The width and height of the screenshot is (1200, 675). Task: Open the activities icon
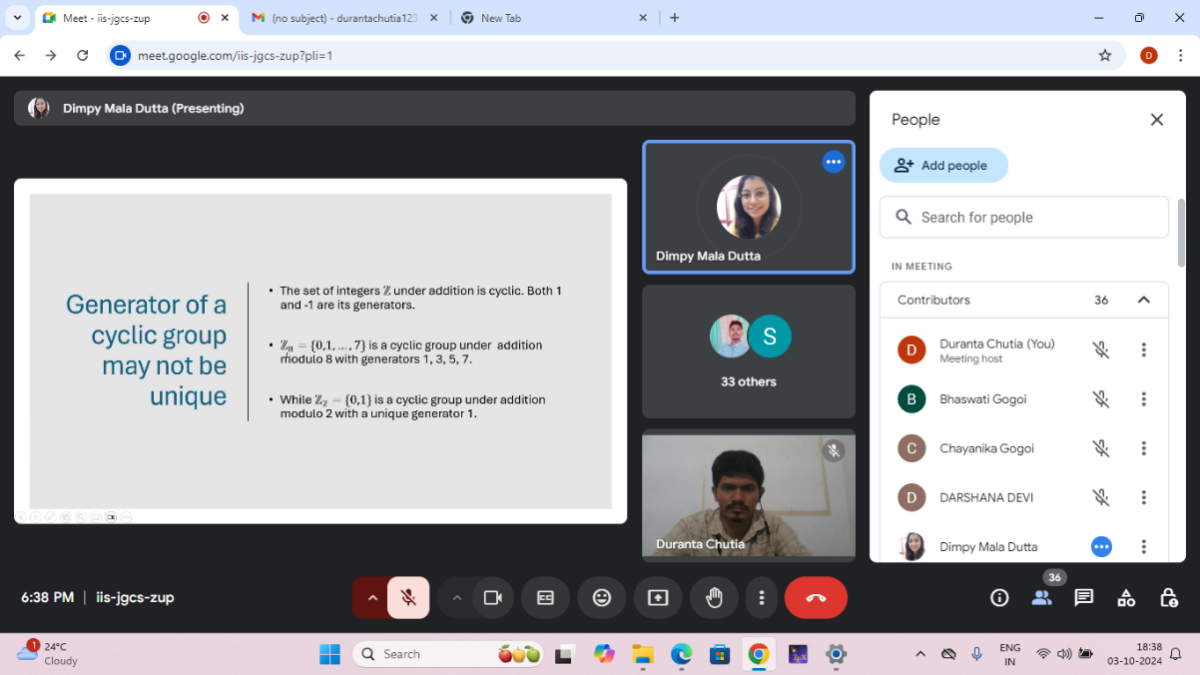coord(1126,597)
